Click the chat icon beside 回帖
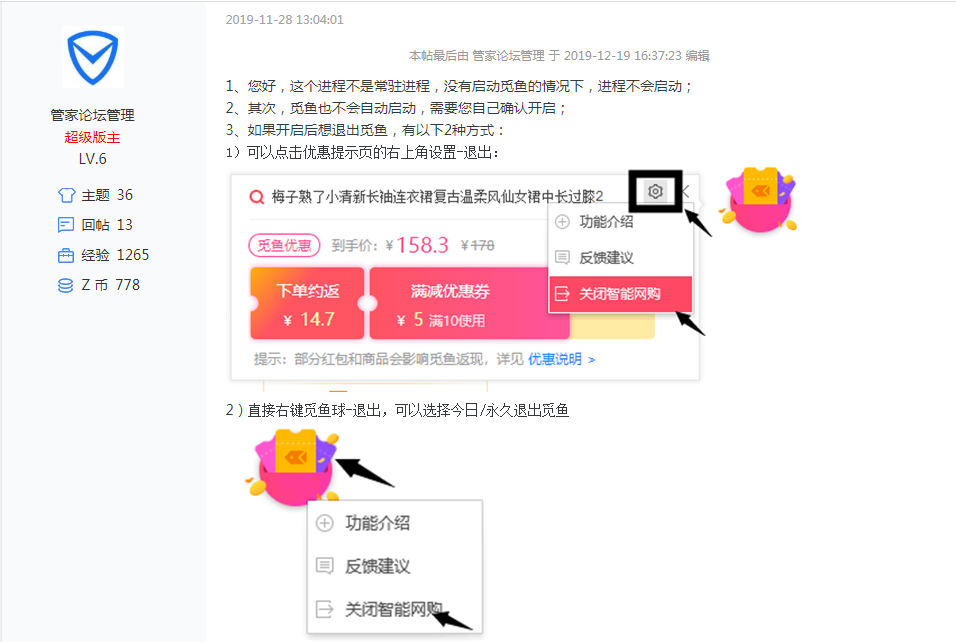 (x=66, y=225)
